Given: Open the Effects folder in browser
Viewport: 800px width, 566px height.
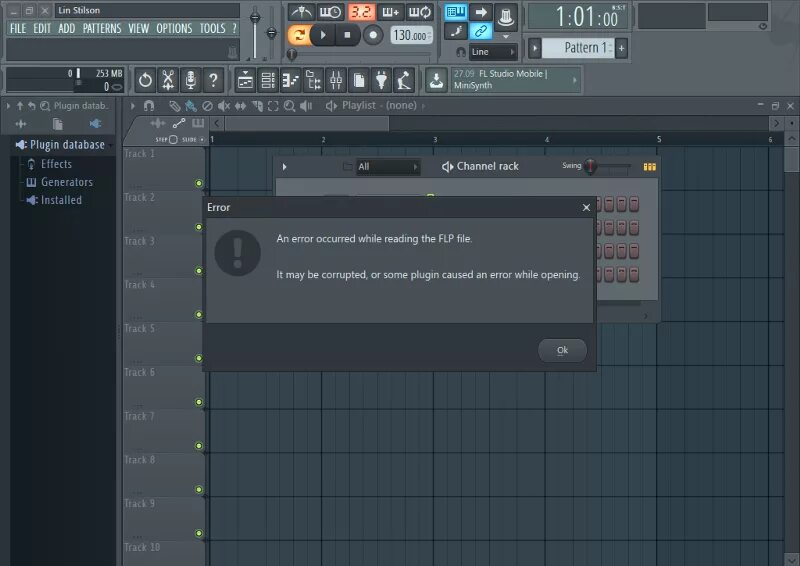Looking at the screenshot, I should 49,164.
